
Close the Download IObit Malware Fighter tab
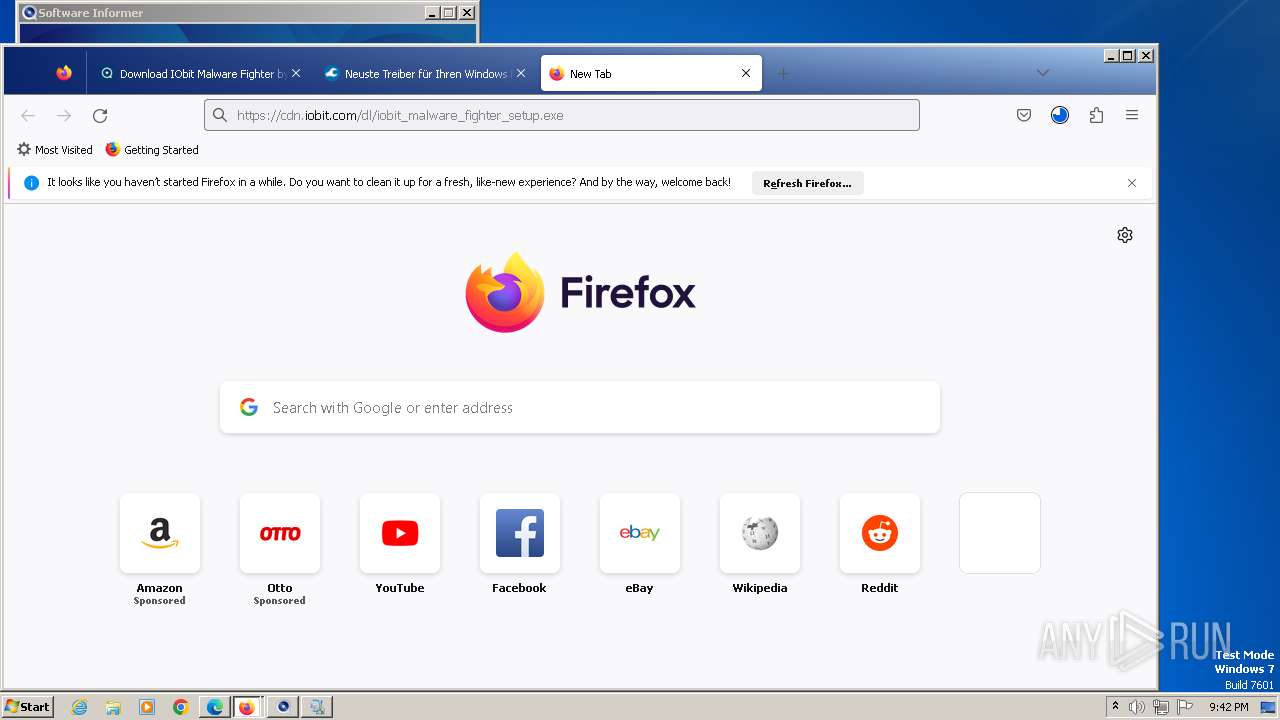click(x=296, y=73)
